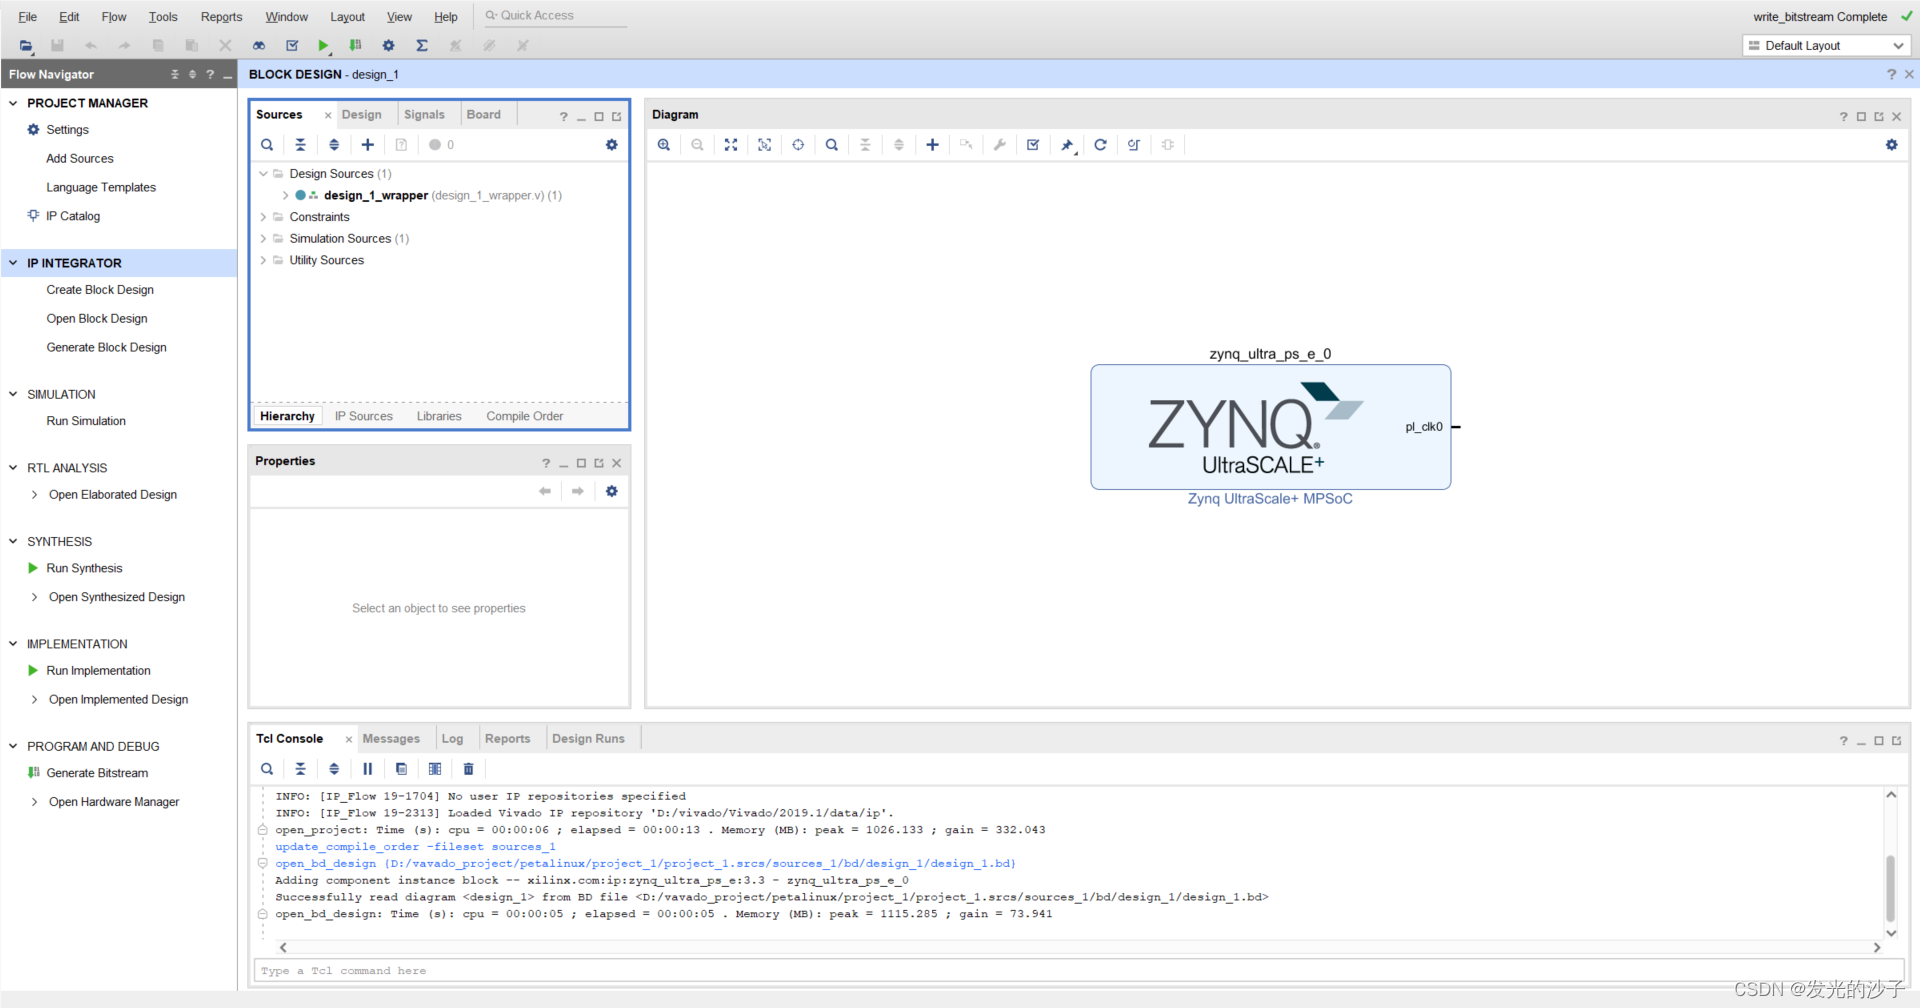Viewport: 1920px width, 1008px height.
Task: Collapse the Design Sources tree node
Action: (x=263, y=173)
